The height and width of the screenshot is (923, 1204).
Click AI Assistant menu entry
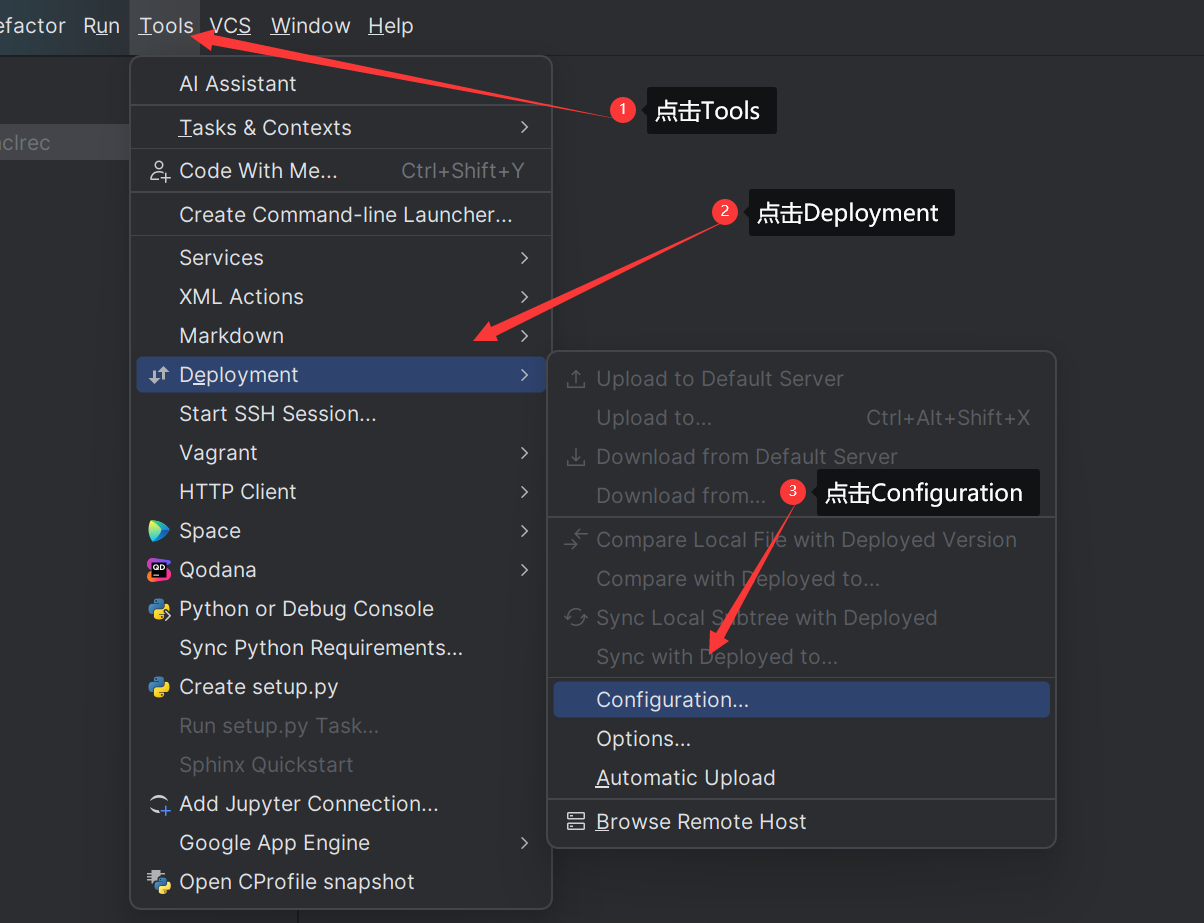pos(237,84)
